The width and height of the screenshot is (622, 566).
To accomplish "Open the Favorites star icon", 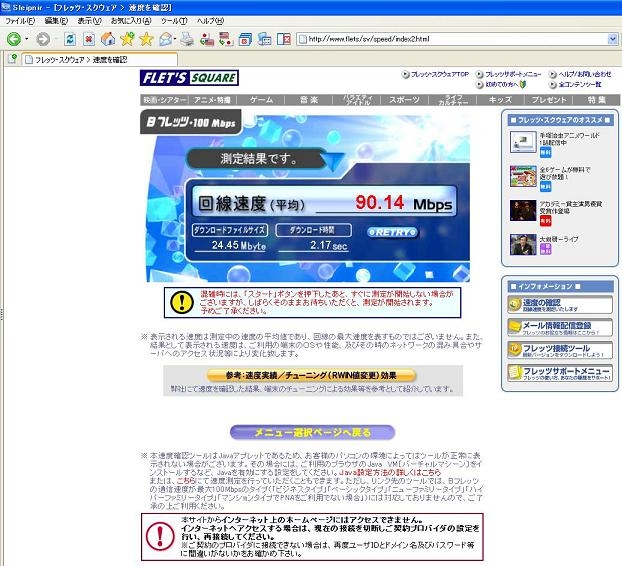I will click(146, 39).
